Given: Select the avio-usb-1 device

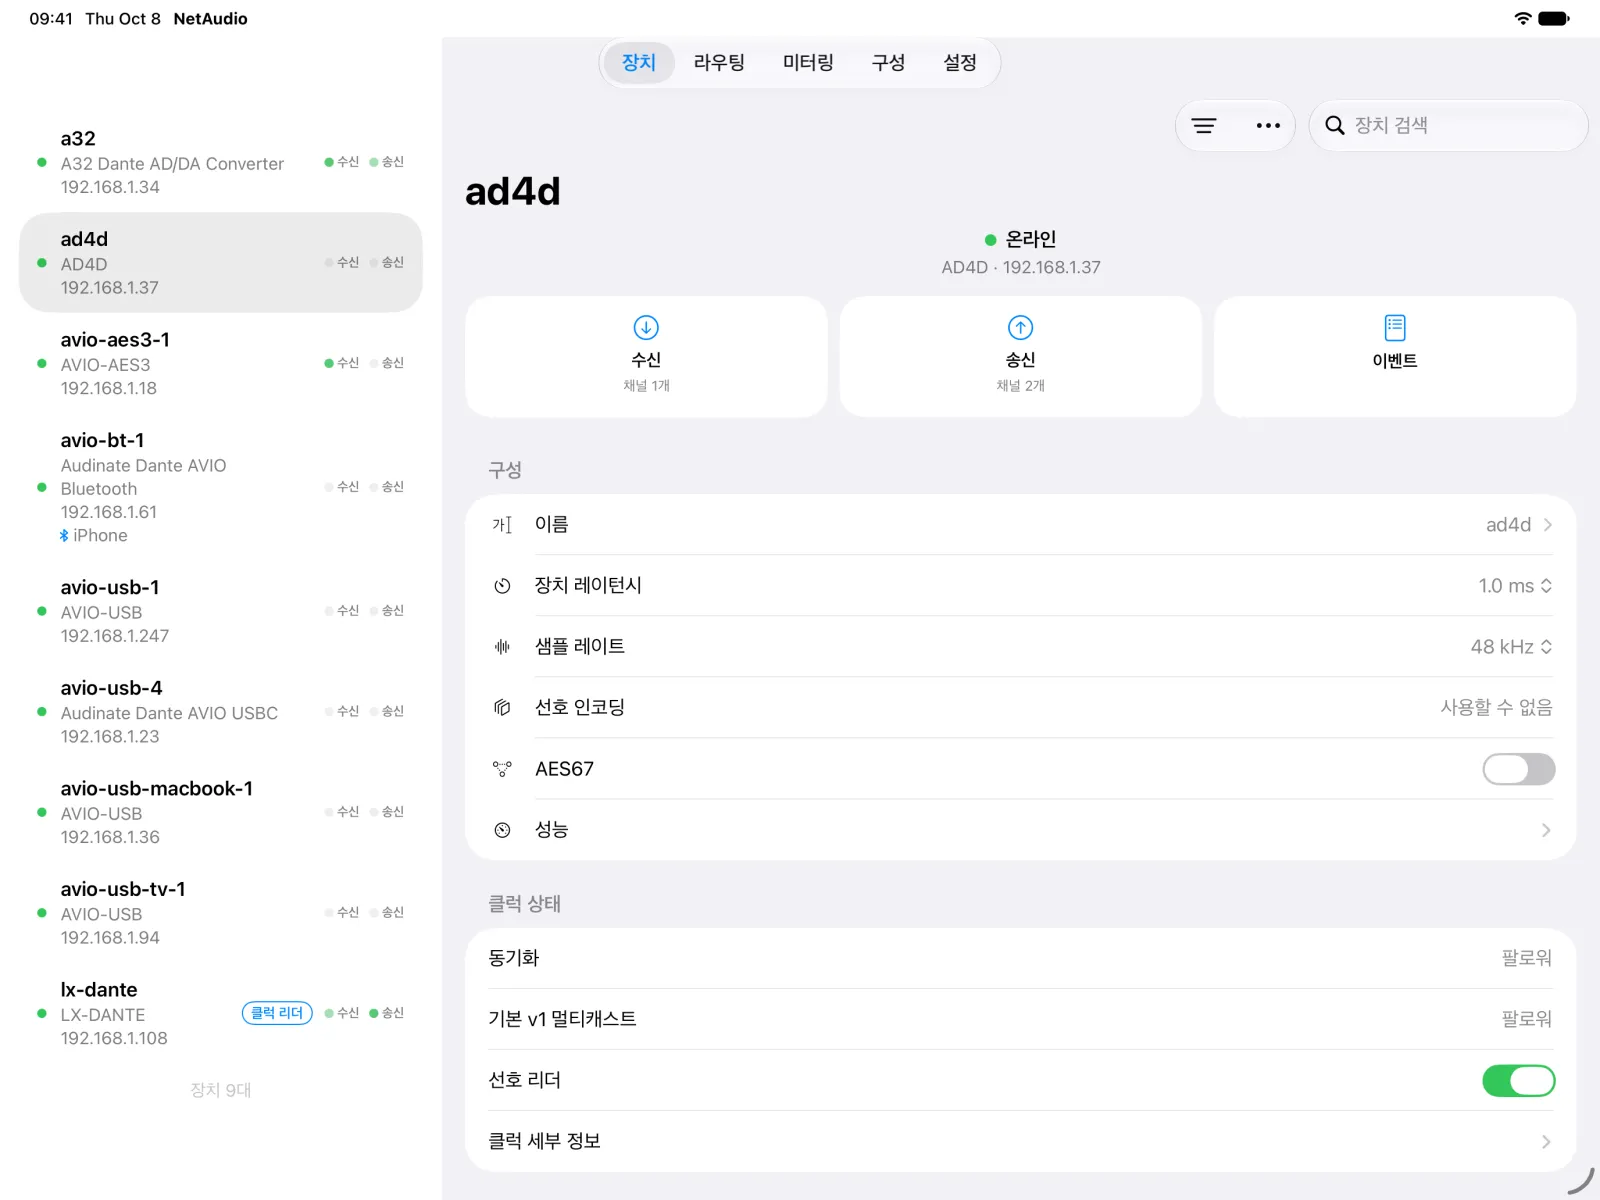Looking at the screenshot, I should (221, 610).
